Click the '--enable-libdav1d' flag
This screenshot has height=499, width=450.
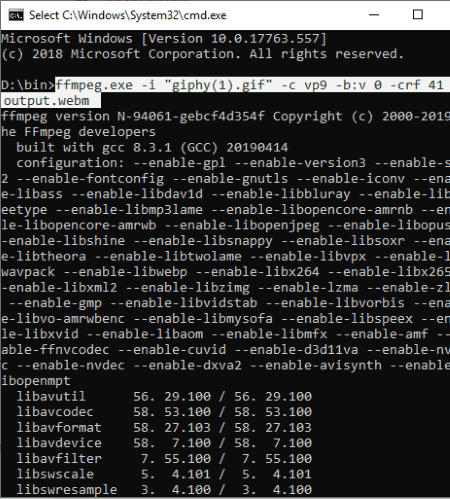click(x=137, y=194)
